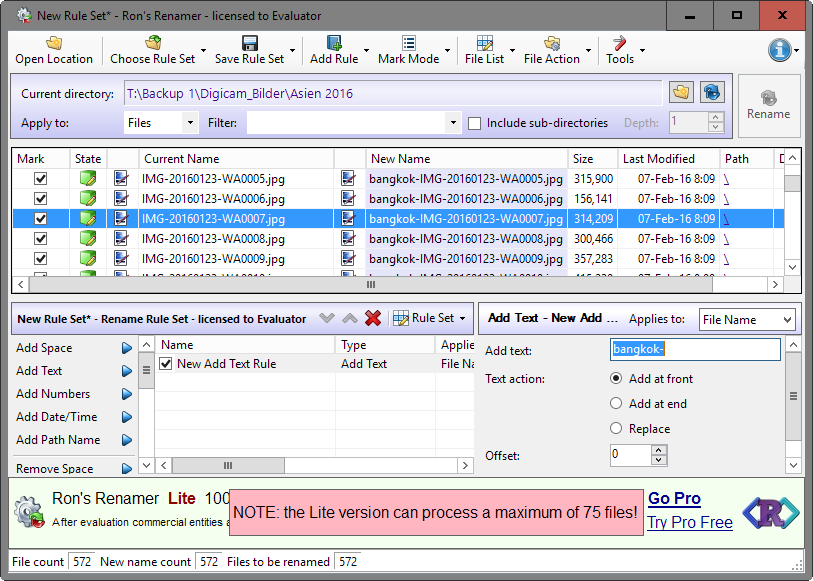Image resolution: width=813 pixels, height=581 pixels.
Task: Click the Current directory path field
Action: (x=393, y=93)
